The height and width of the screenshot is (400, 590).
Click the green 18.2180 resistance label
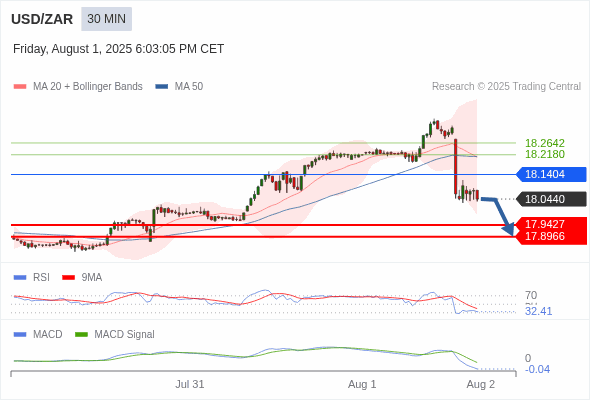point(545,154)
